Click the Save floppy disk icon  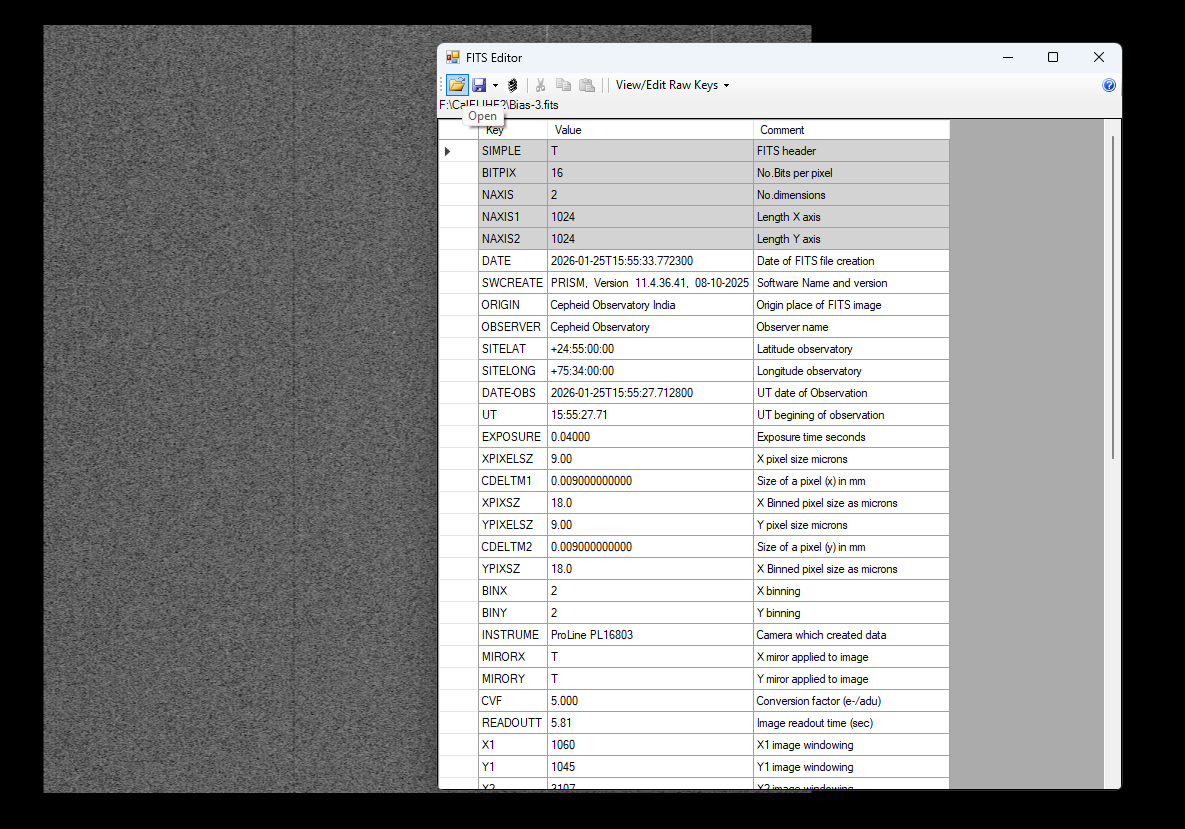point(479,85)
